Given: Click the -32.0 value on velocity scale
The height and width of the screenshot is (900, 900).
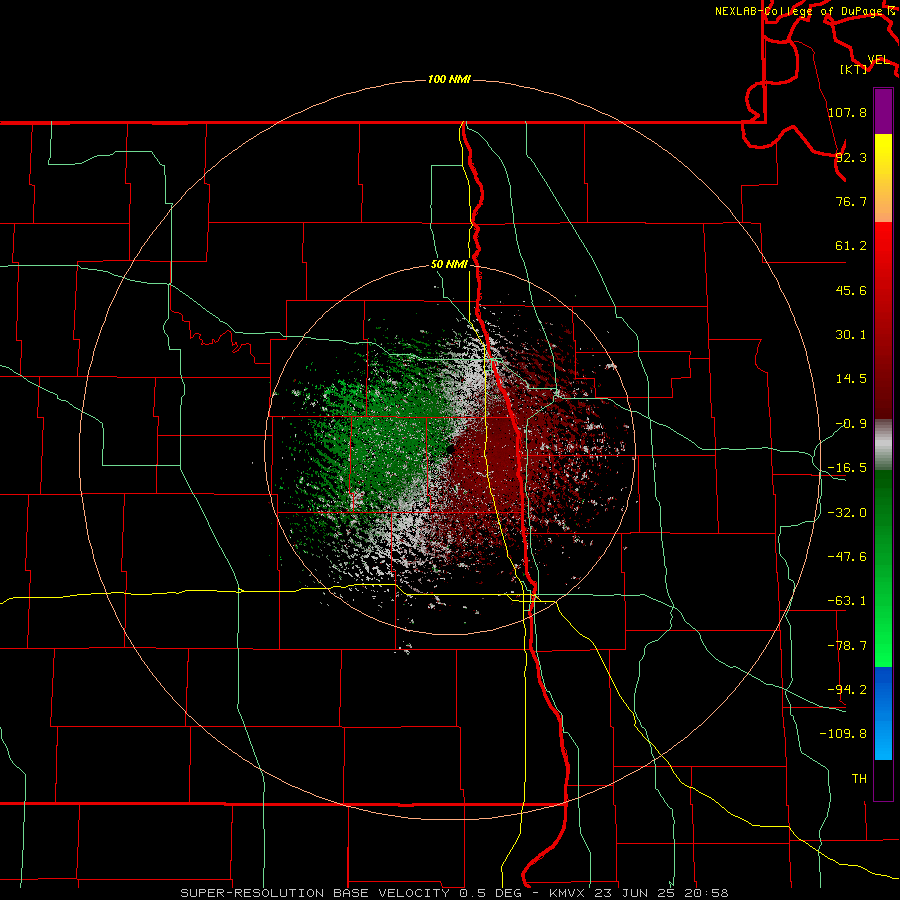Looking at the screenshot, I should click(x=847, y=513).
